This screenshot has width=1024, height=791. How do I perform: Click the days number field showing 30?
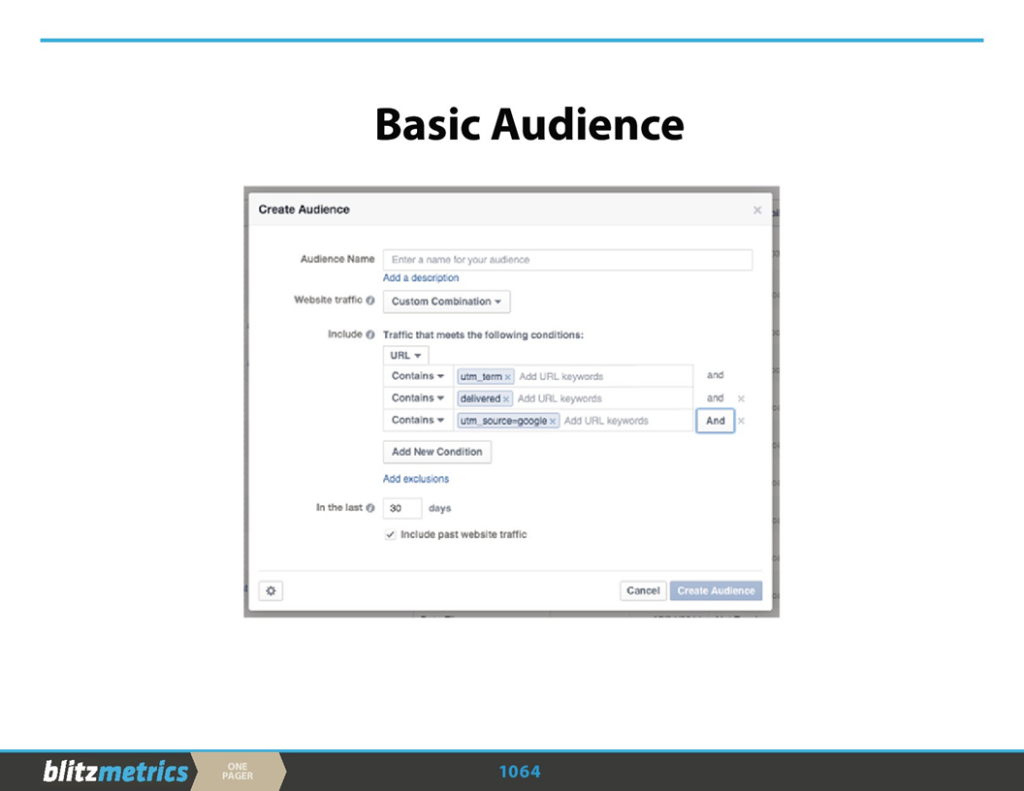pos(402,508)
